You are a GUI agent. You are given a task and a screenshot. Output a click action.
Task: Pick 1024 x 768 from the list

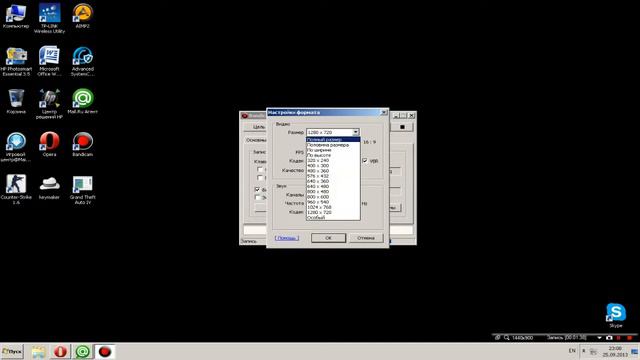(333, 207)
